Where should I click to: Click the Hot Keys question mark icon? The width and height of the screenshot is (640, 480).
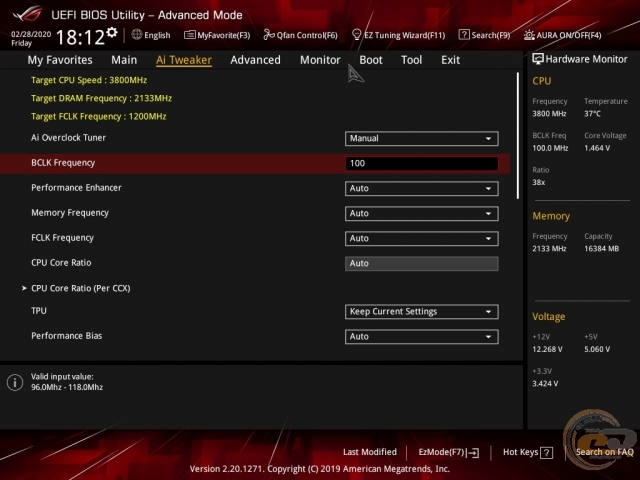[546, 452]
